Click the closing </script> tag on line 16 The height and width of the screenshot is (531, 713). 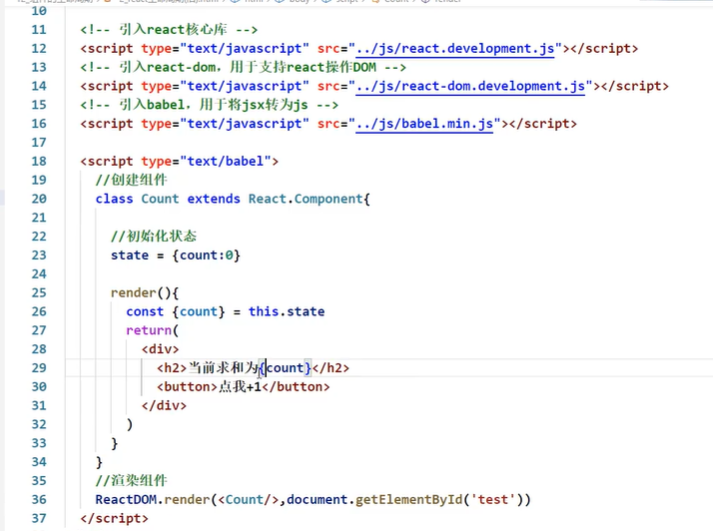(543, 124)
